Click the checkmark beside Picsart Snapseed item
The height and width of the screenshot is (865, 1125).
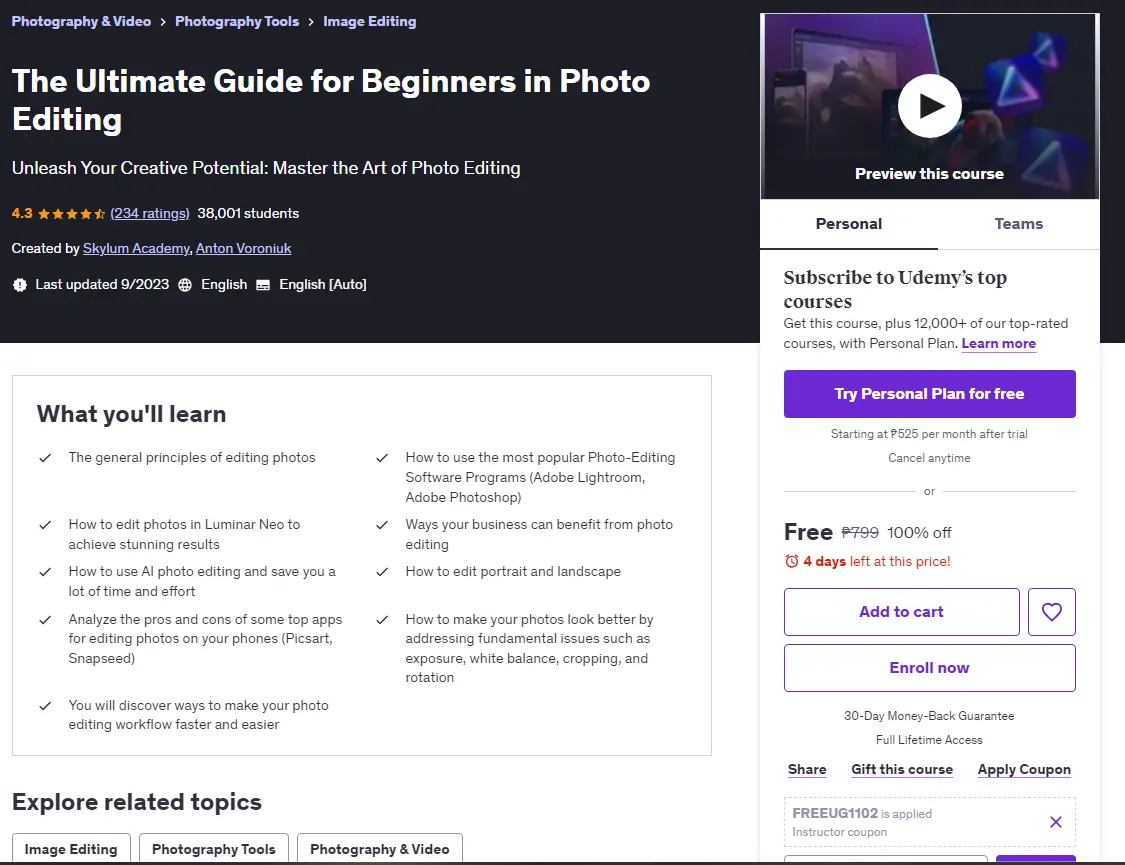tap(45, 620)
